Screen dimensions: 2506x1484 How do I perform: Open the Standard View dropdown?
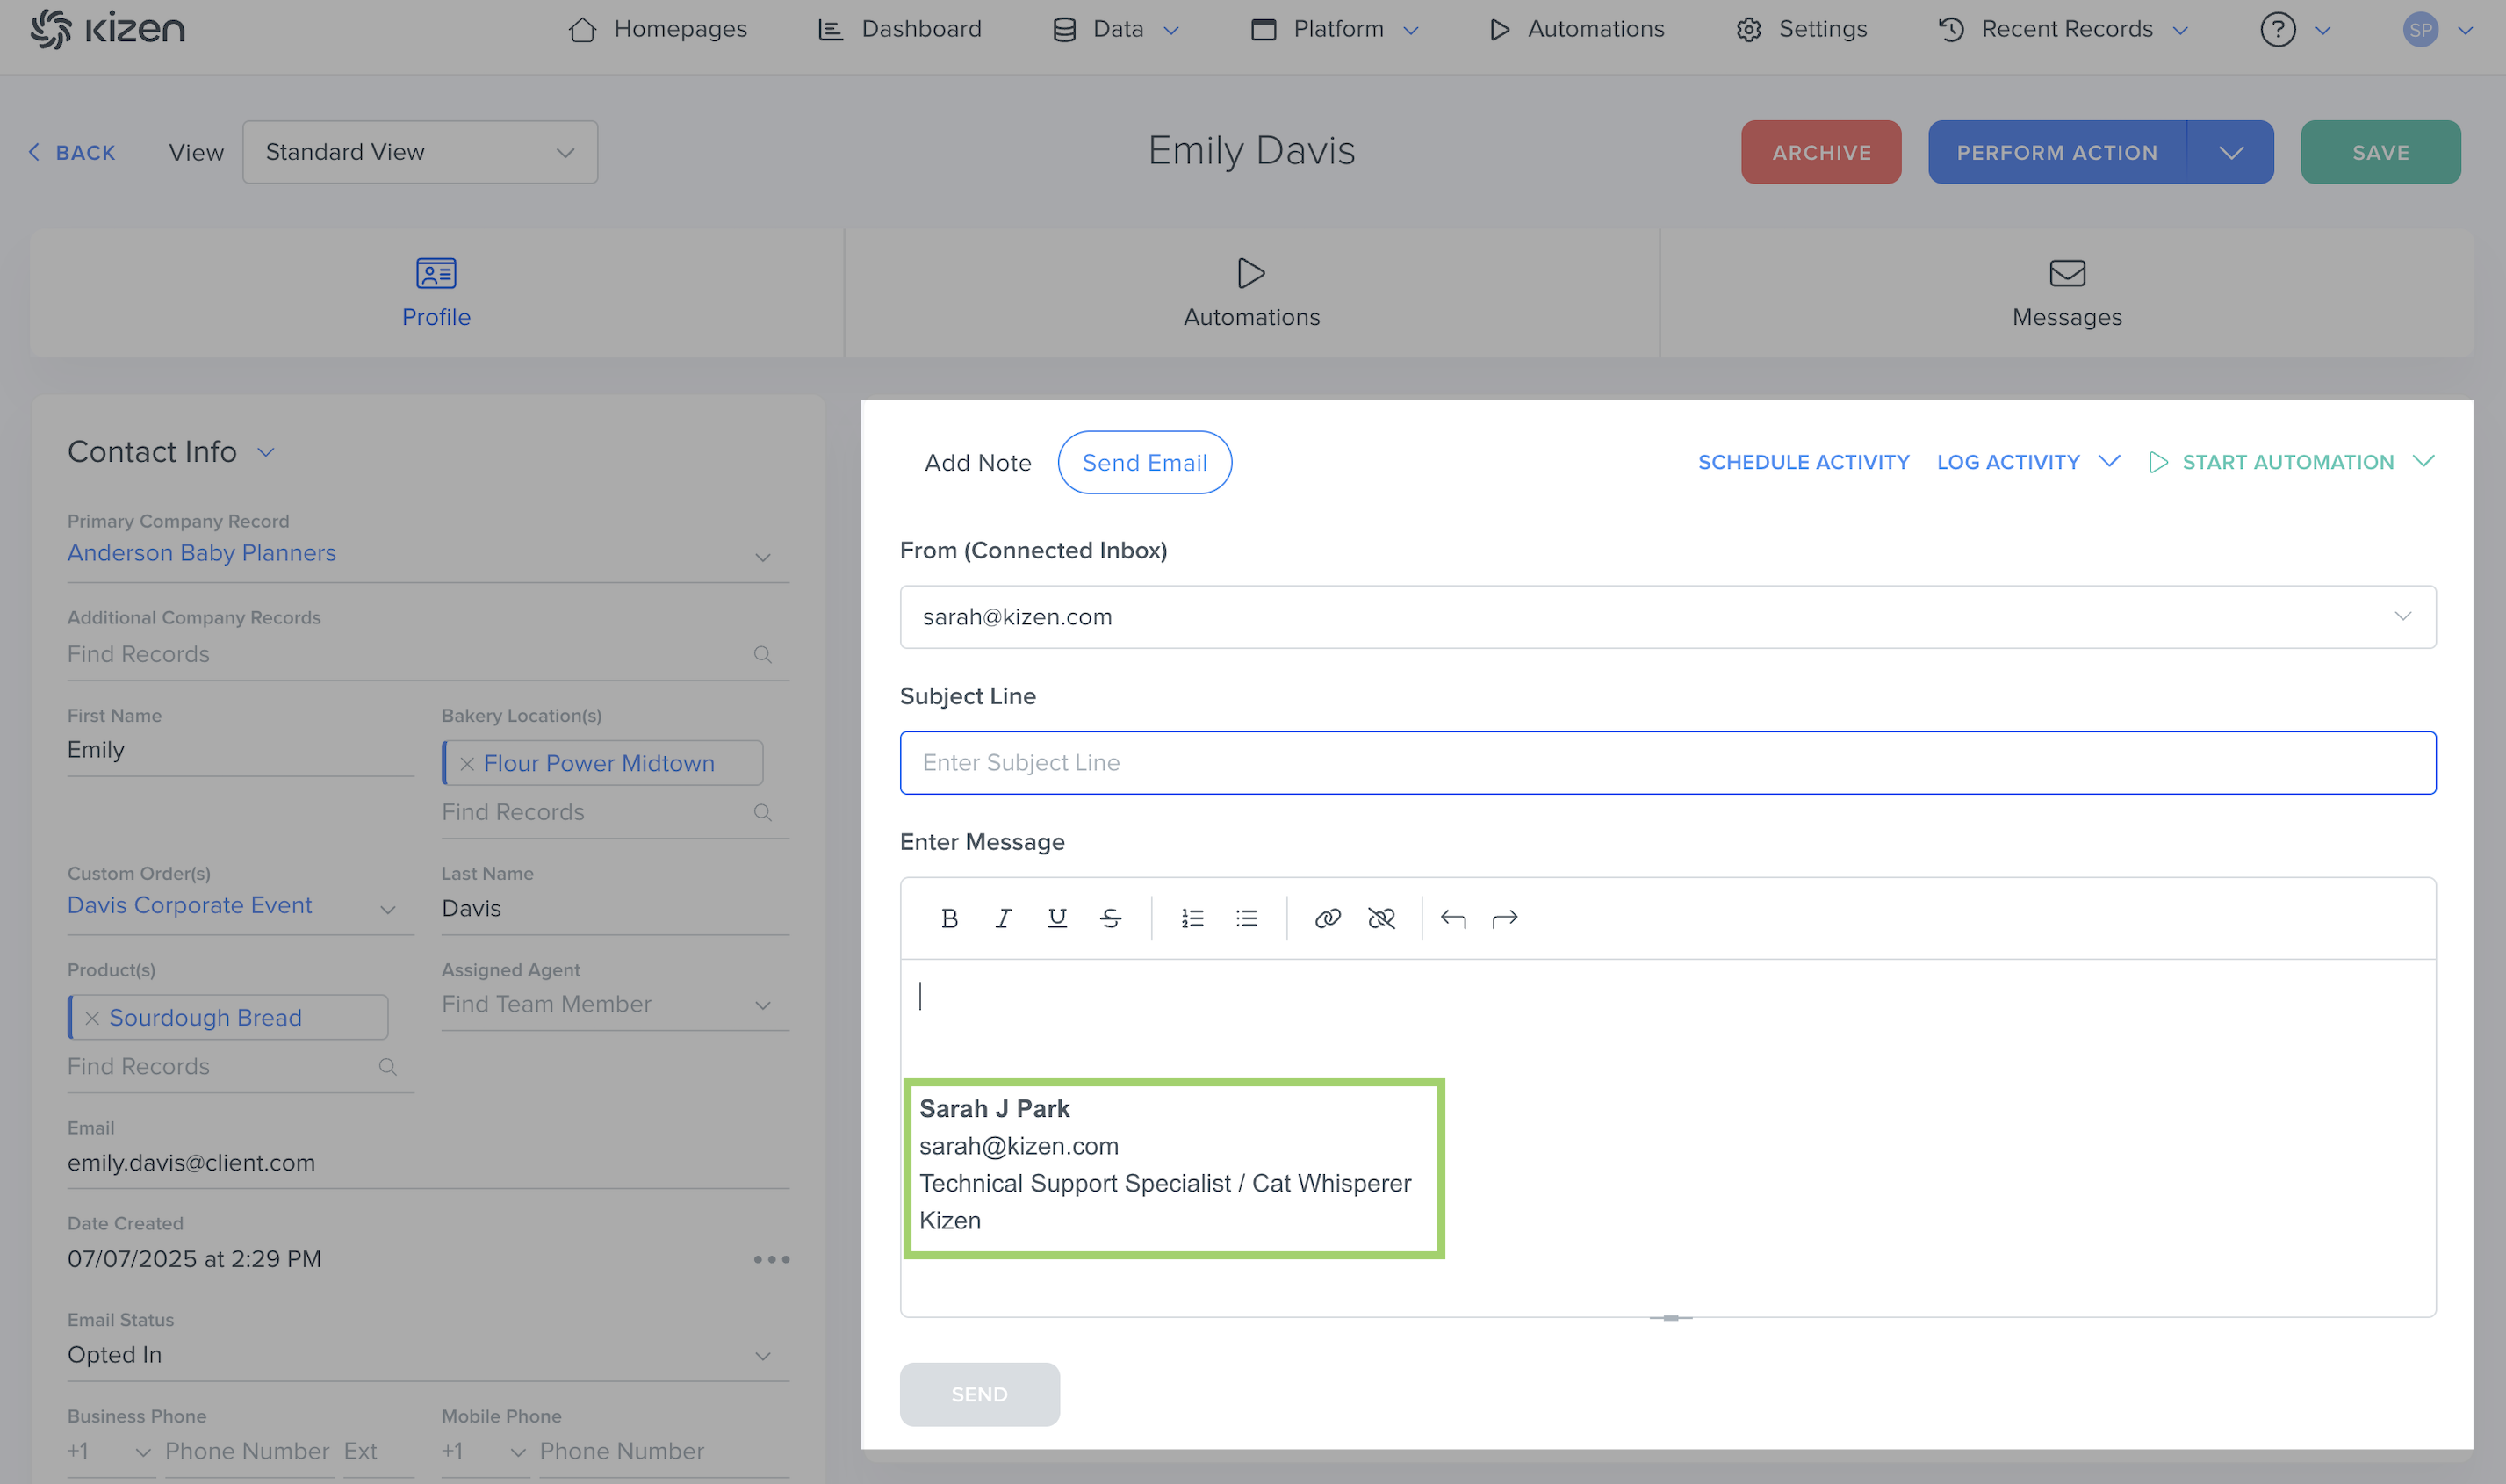point(420,152)
